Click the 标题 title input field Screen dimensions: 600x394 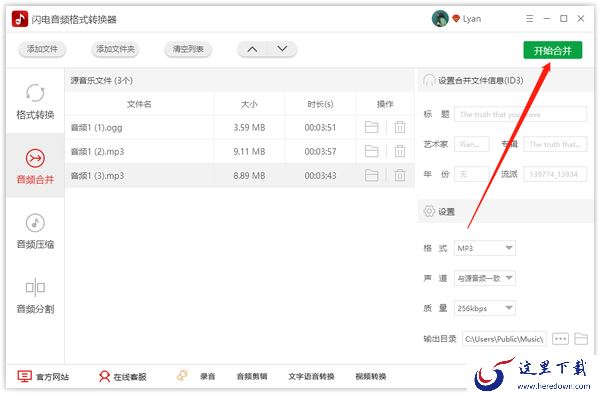[x=520, y=114]
